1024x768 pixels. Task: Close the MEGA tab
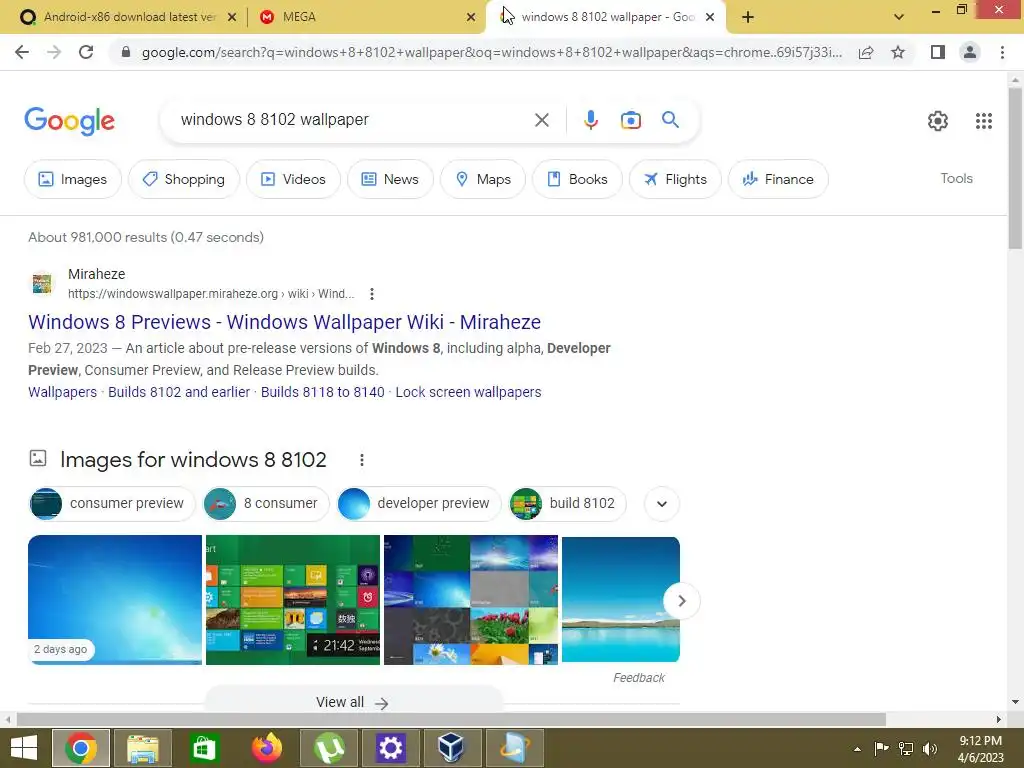coord(471,17)
